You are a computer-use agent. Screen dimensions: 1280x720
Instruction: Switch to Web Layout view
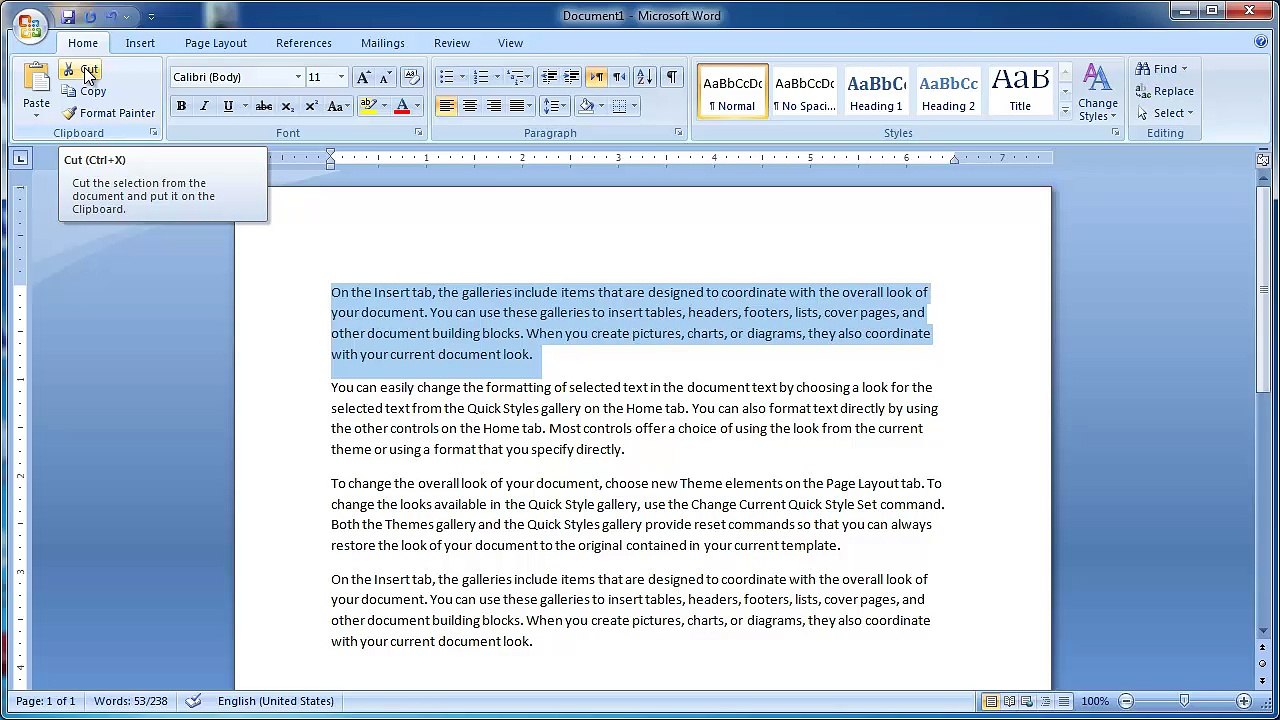click(x=1028, y=701)
